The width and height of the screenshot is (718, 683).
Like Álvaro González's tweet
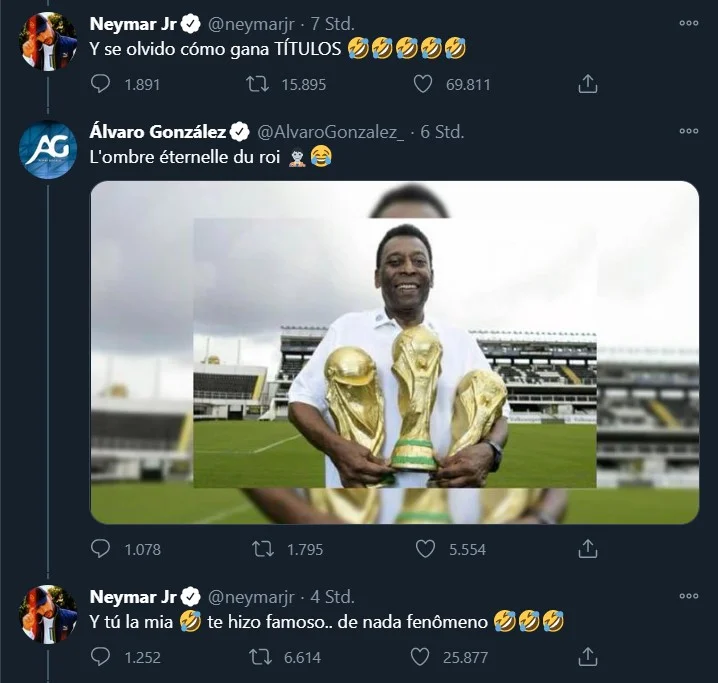pos(425,549)
